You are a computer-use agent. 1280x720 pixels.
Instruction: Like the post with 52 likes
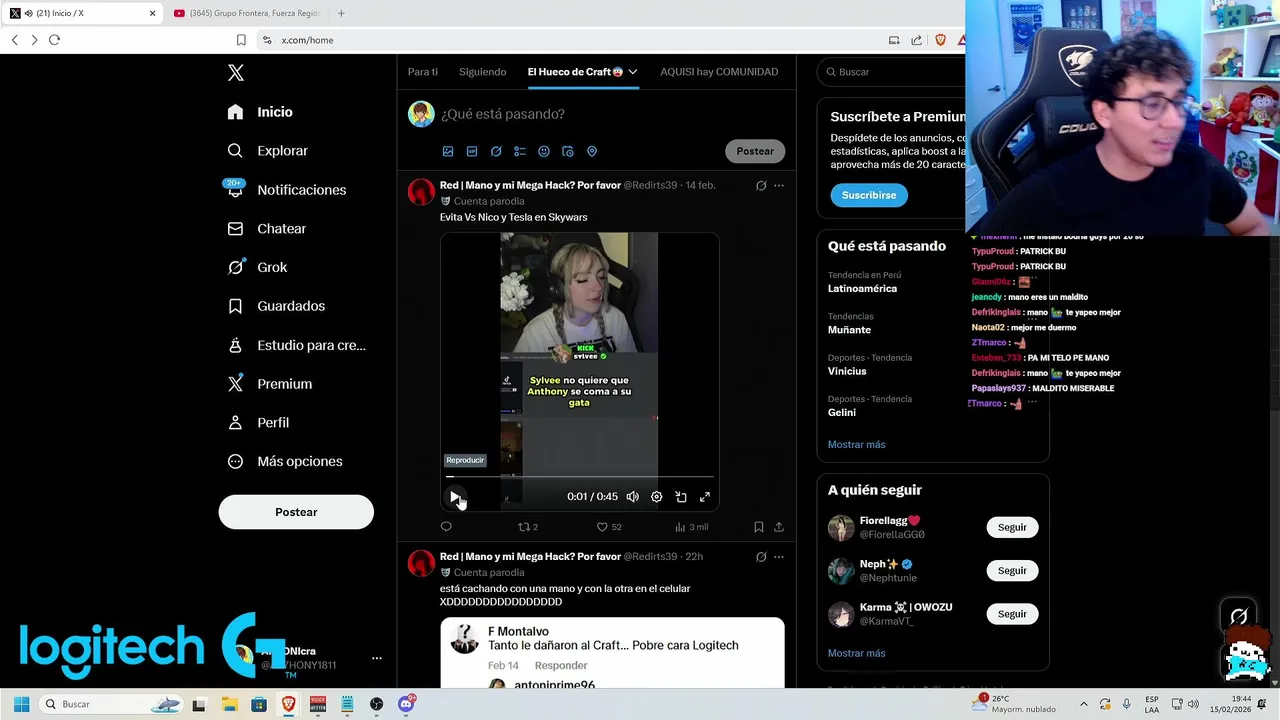(x=609, y=527)
